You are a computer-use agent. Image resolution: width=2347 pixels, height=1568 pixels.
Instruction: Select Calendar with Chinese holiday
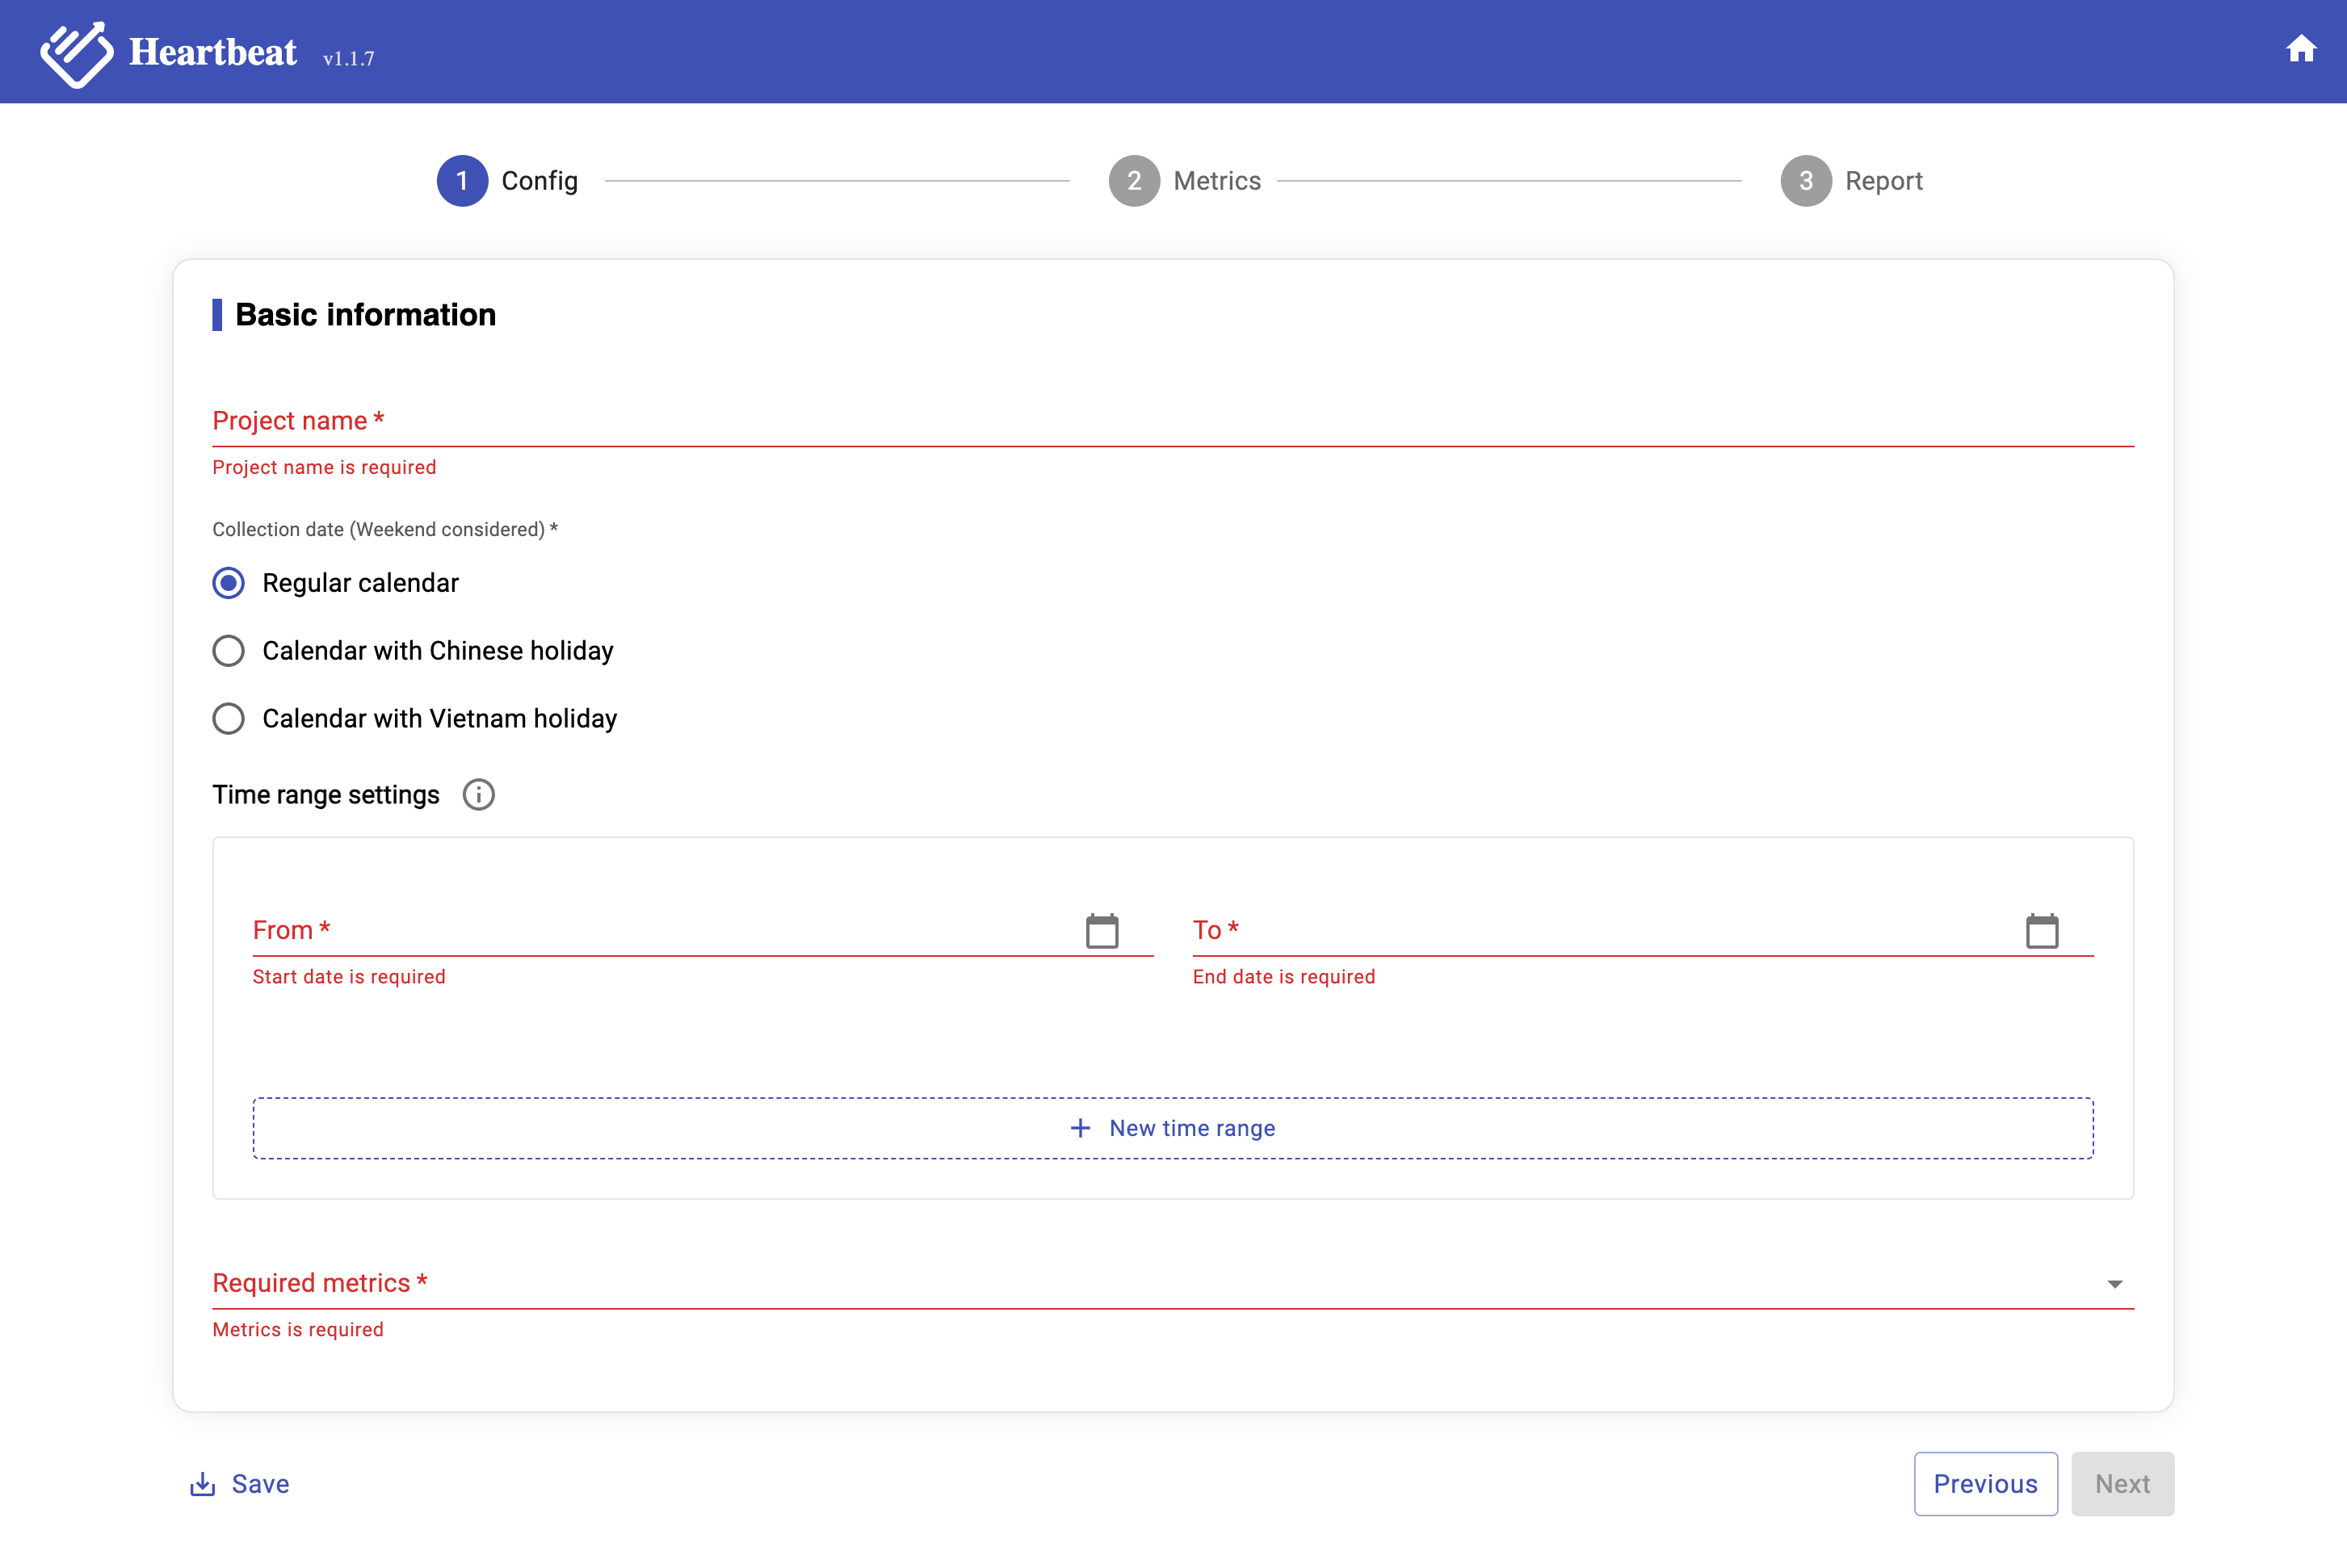[x=229, y=651]
